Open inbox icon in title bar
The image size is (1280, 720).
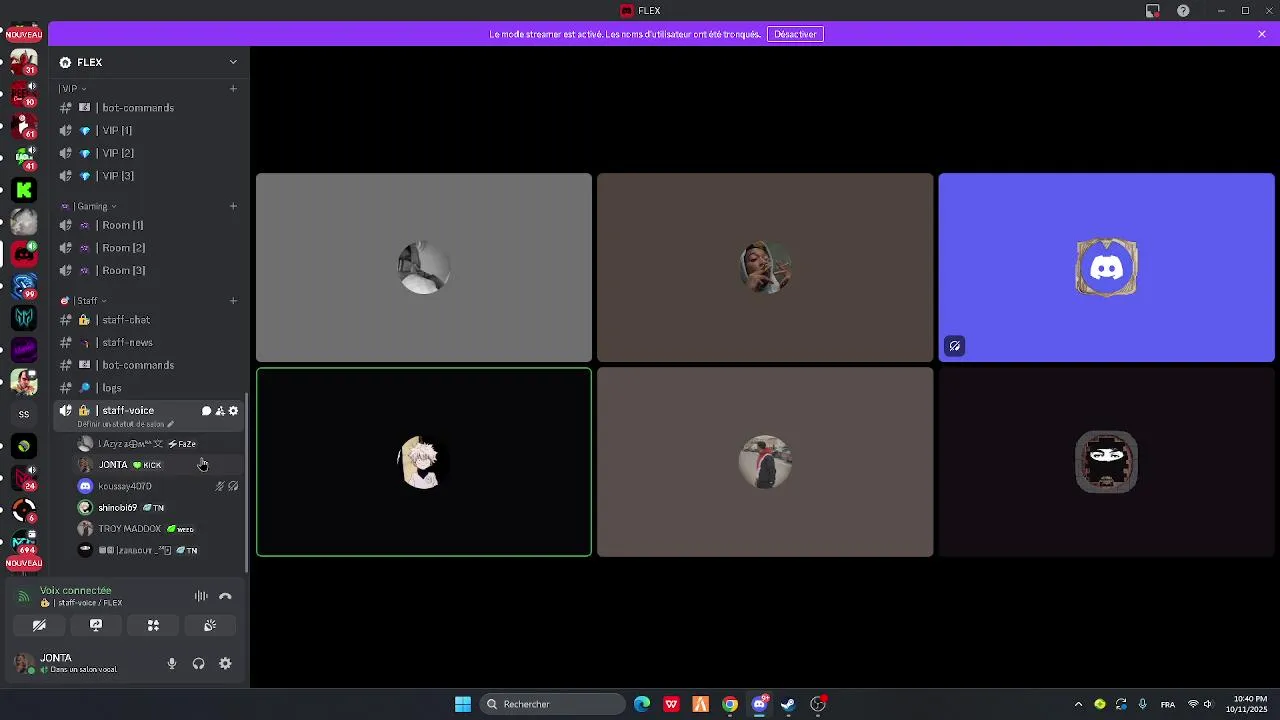pyautogui.click(x=1153, y=11)
